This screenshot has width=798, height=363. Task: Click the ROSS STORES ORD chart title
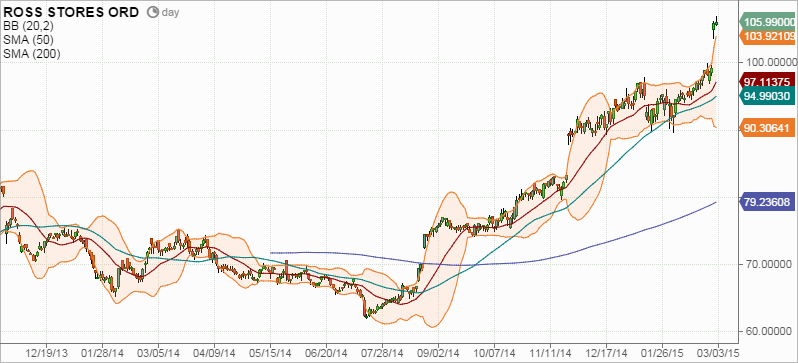point(71,12)
